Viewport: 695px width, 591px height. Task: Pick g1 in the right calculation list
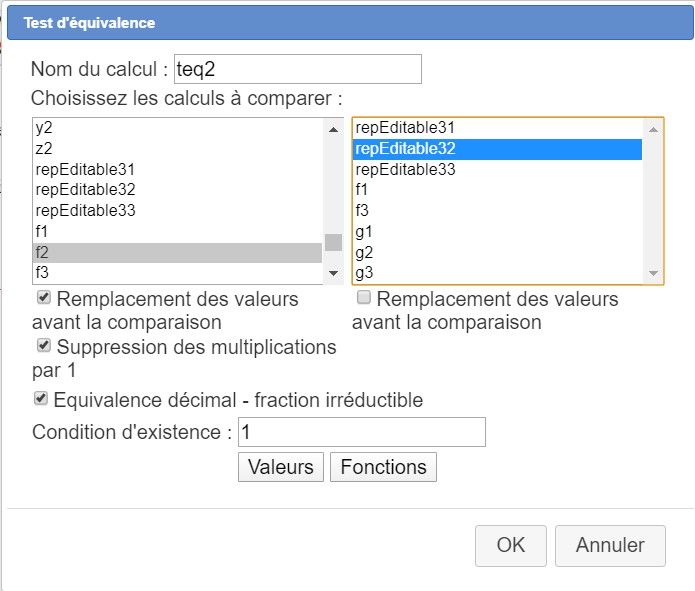tap(364, 231)
